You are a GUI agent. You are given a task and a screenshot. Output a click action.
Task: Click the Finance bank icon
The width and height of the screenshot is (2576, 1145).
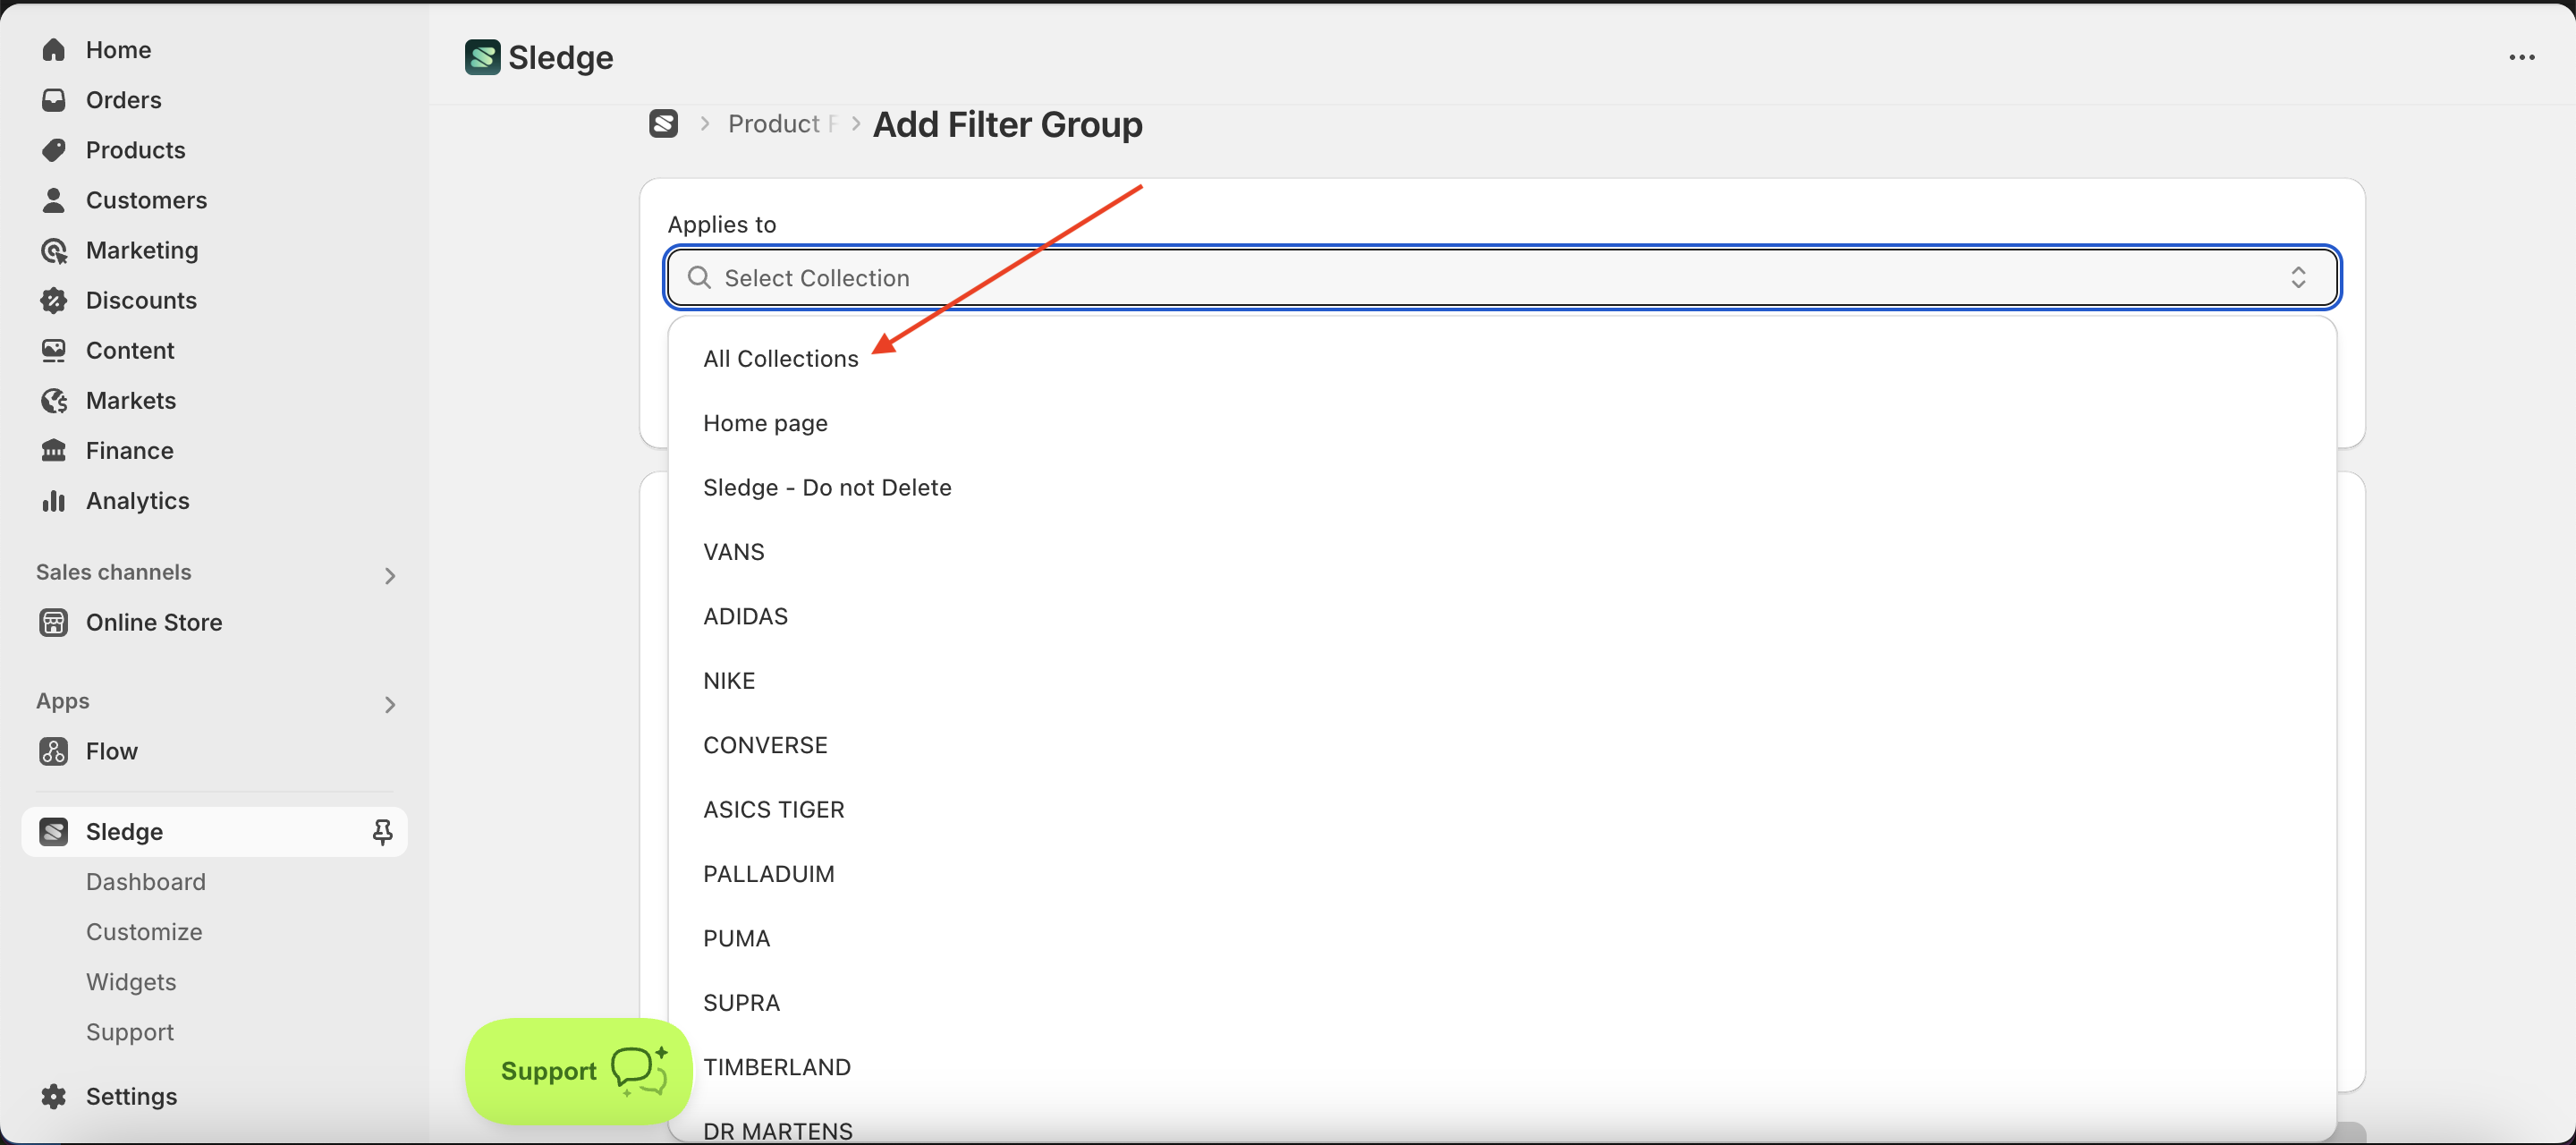54,450
